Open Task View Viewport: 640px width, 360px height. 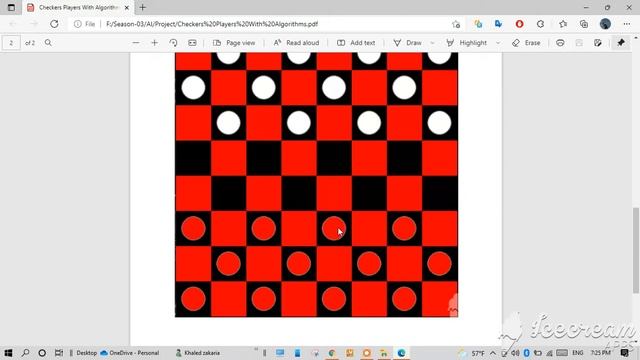[x=59, y=353]
